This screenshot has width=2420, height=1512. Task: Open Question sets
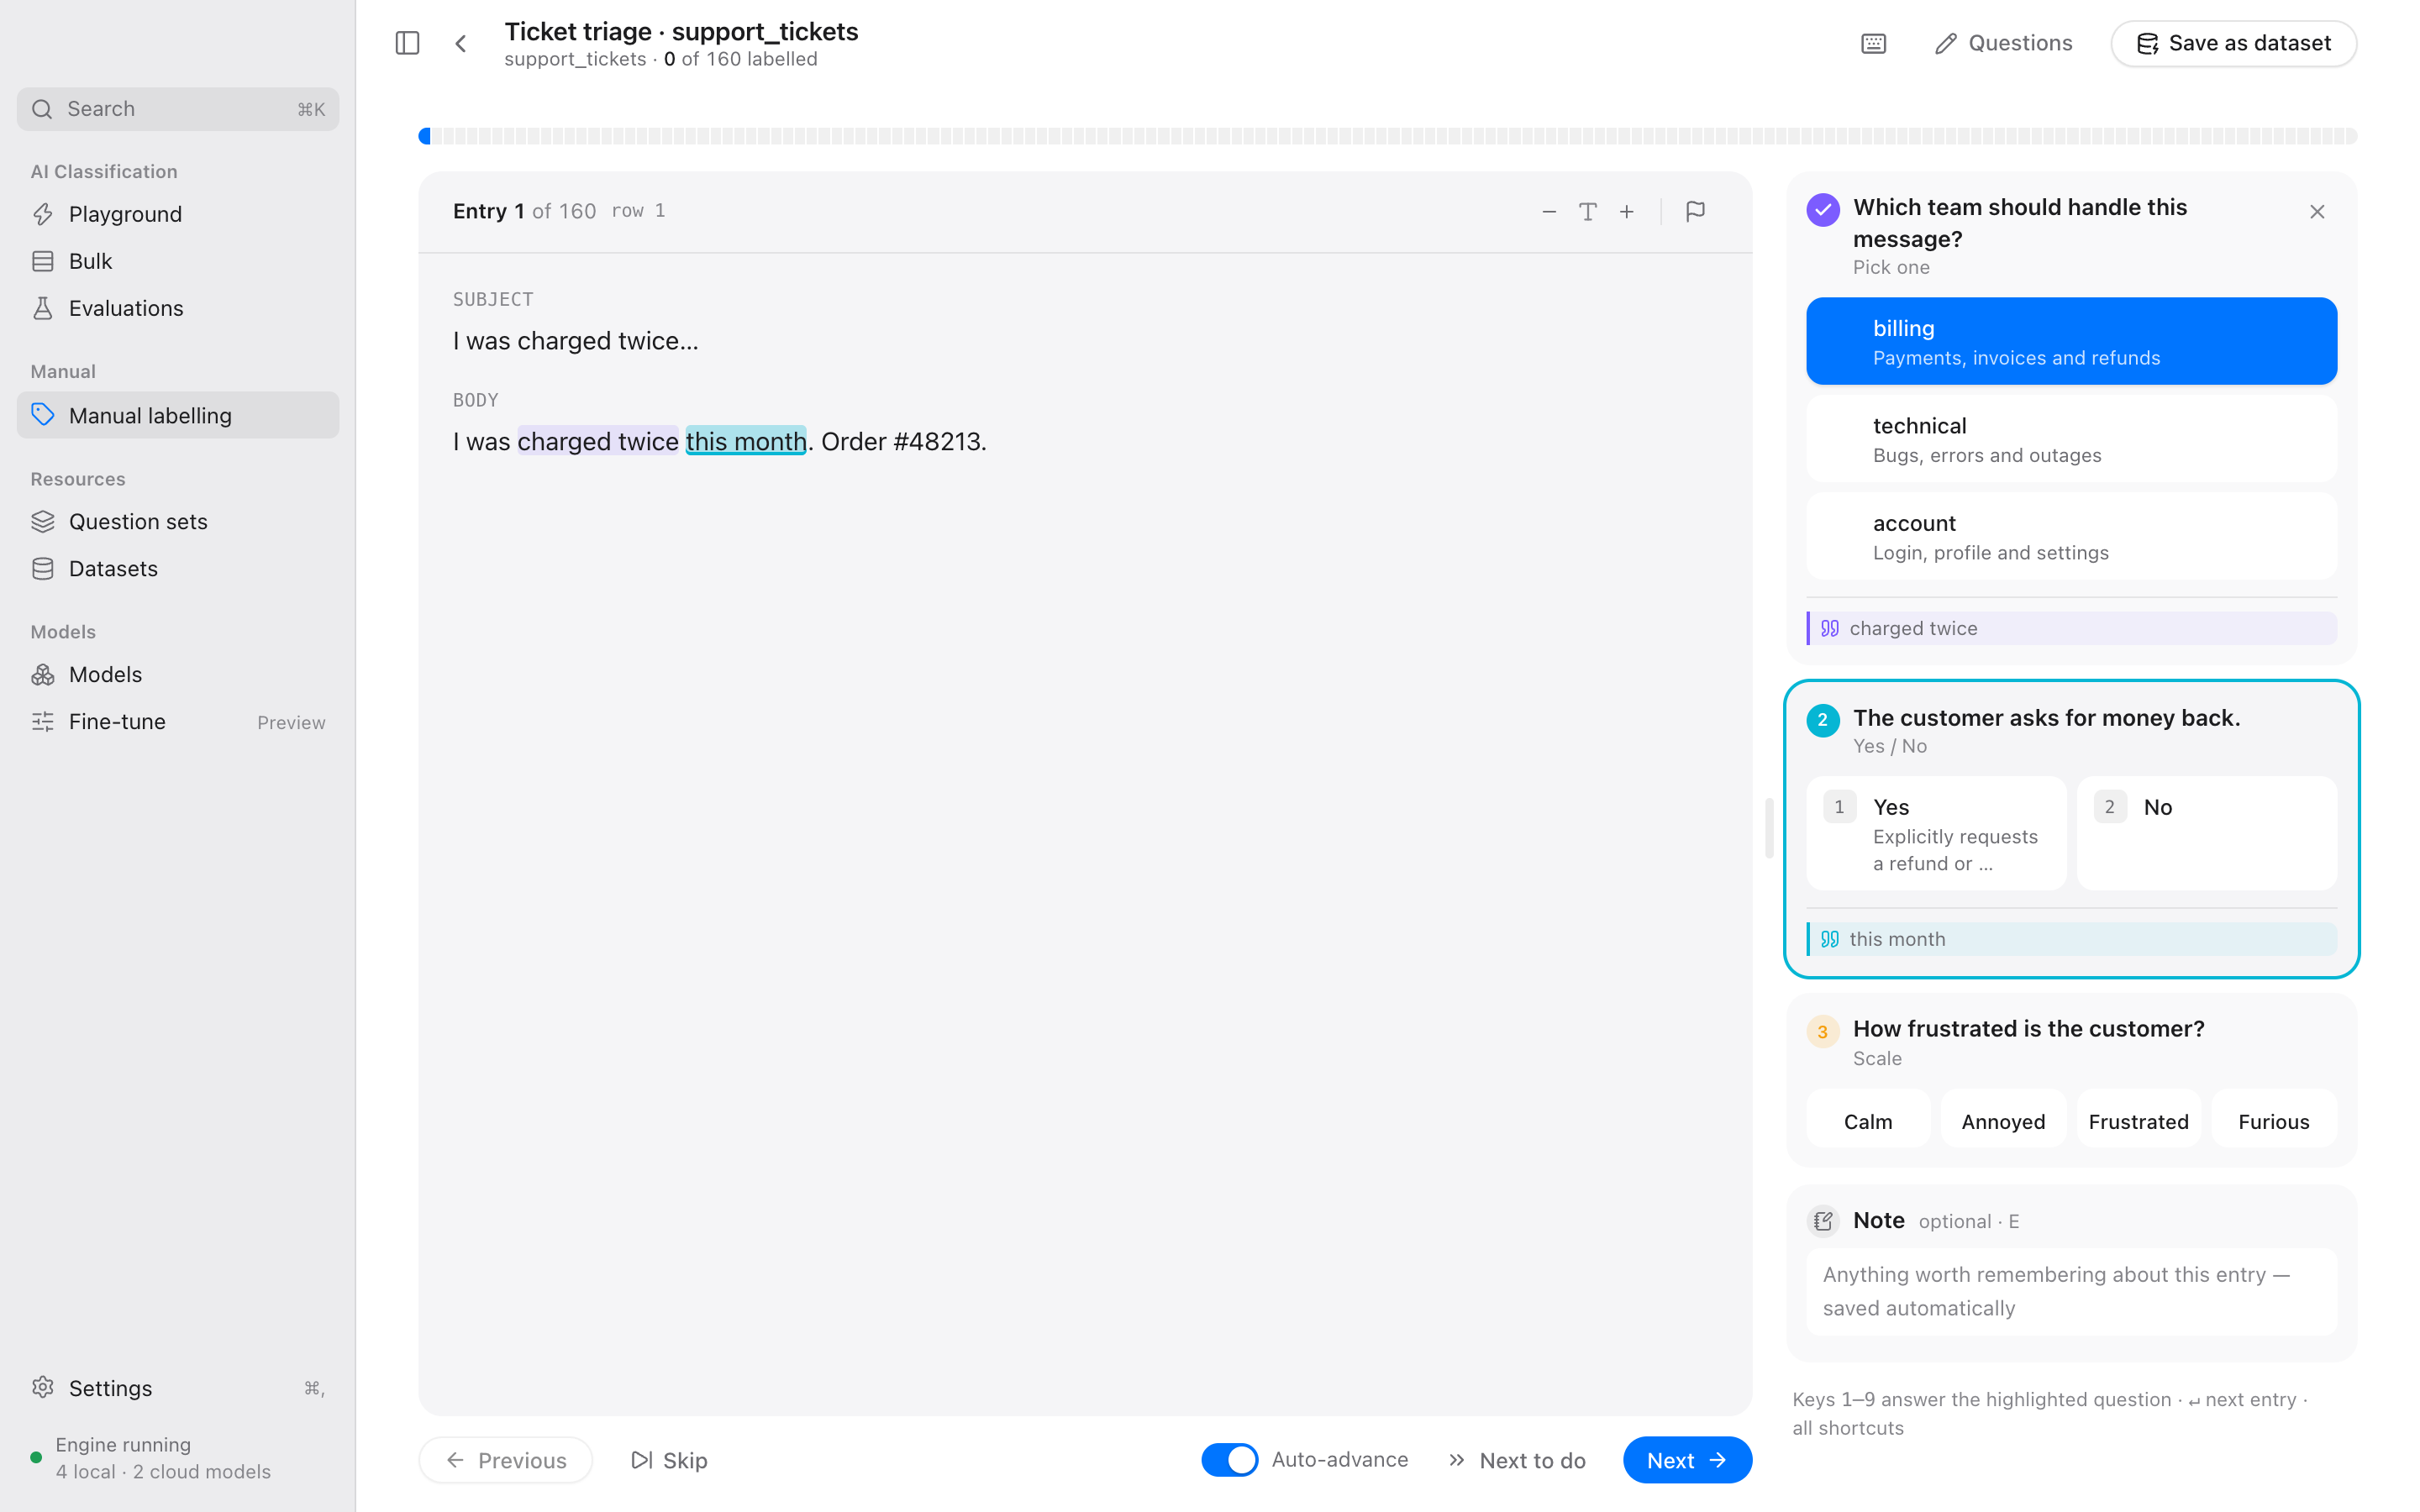tap(178, 521)
